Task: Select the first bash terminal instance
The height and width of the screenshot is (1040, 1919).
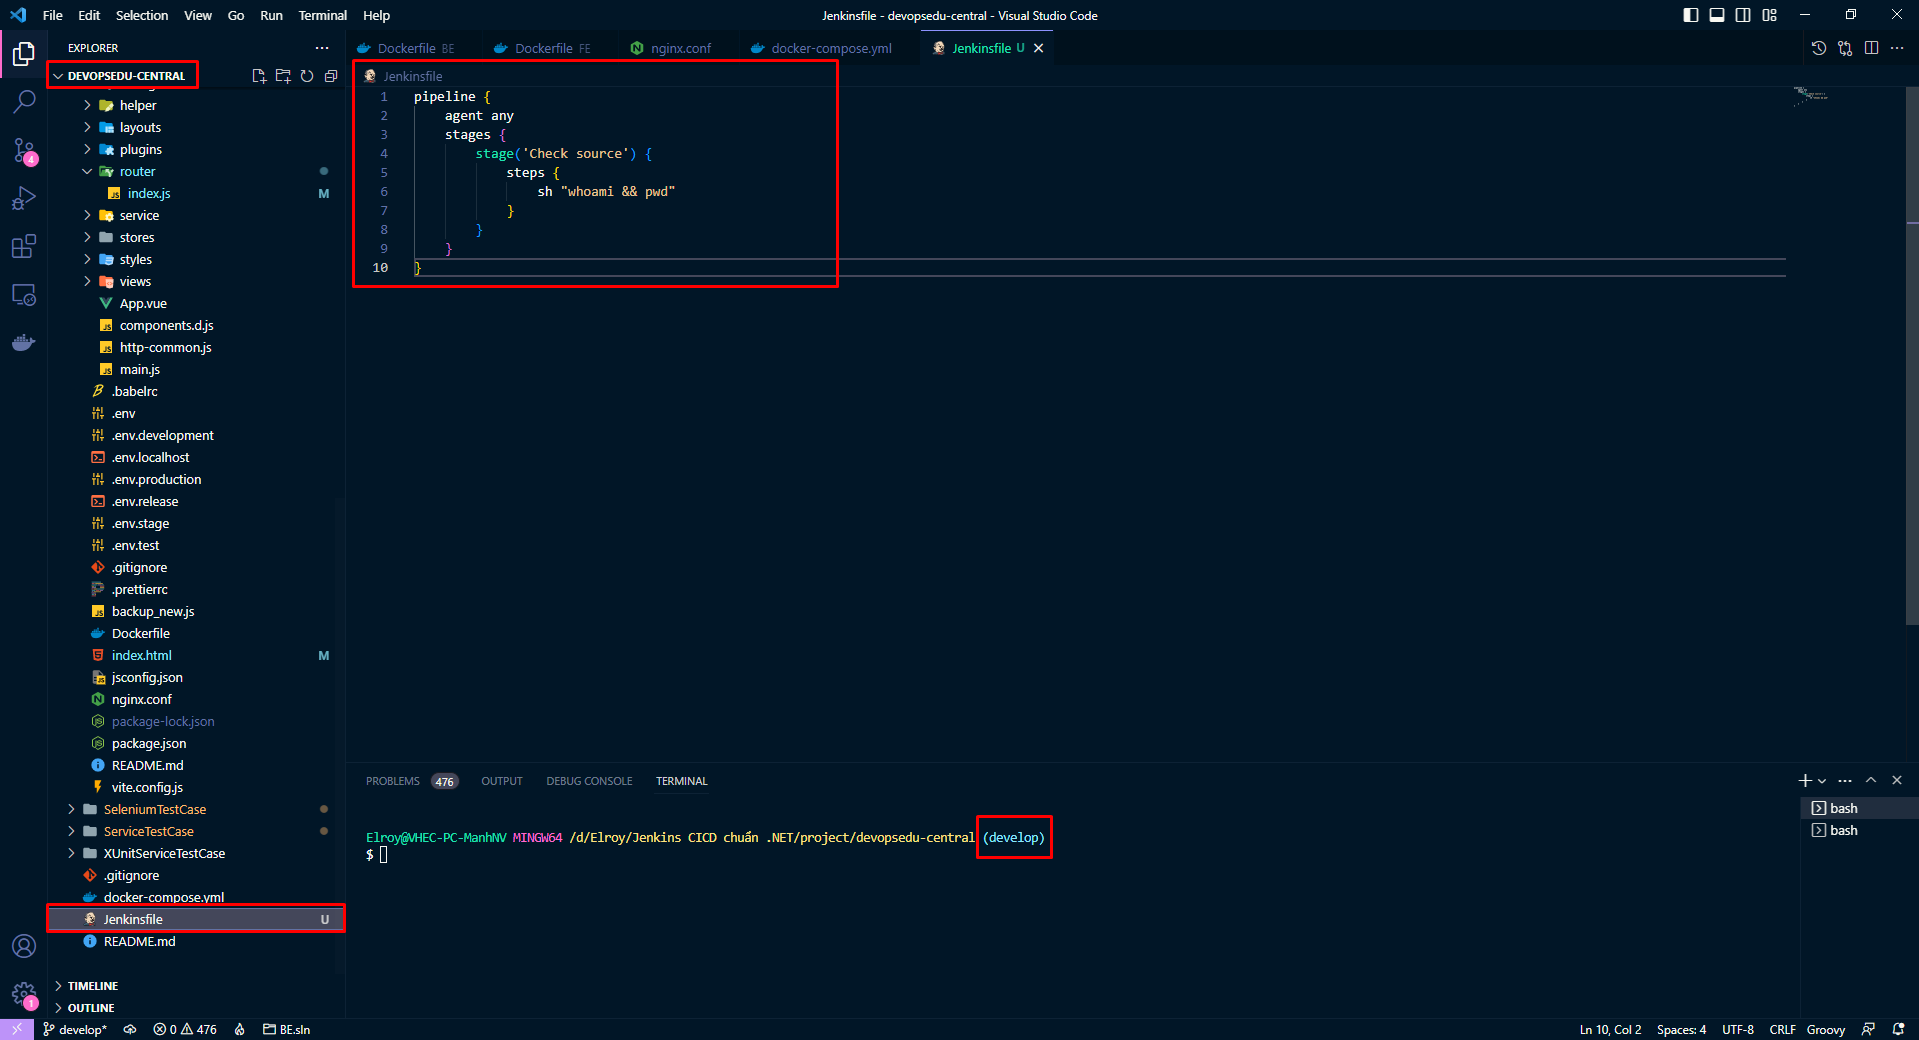Action: pyautogui.click(x=1858, y=808)
